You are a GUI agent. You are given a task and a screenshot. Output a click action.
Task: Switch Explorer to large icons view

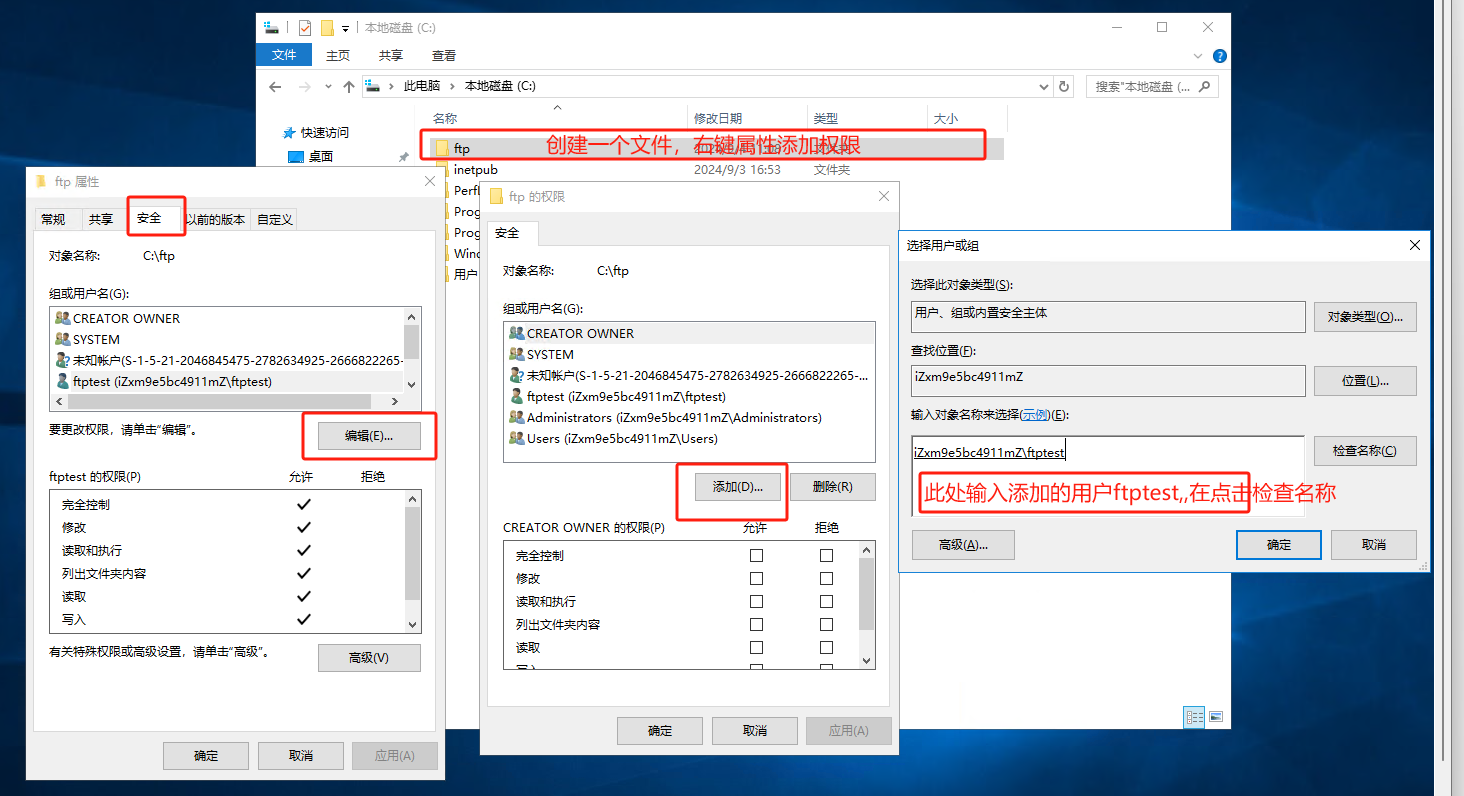pos(1216,717)
